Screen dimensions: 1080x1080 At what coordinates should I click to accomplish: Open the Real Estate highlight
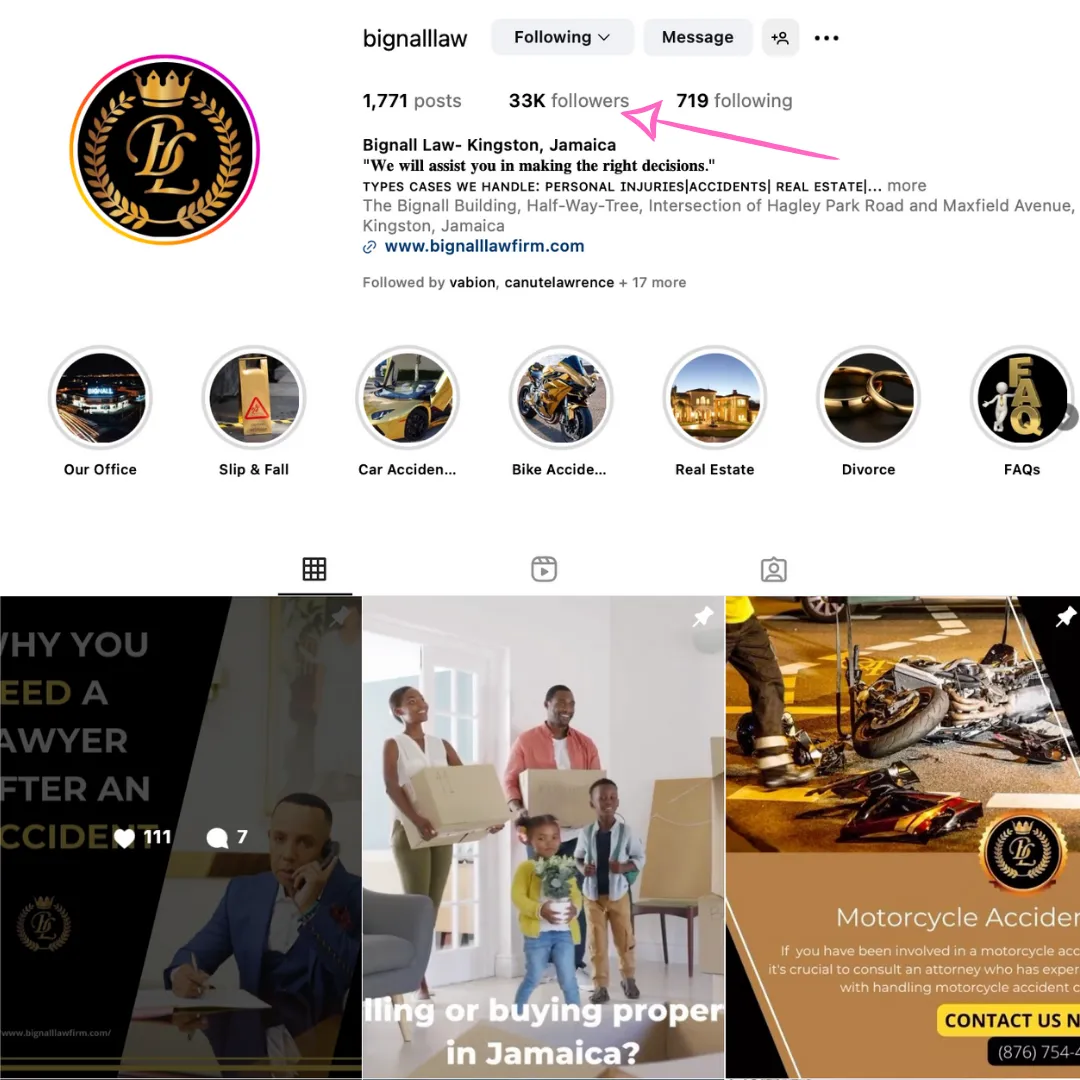pos(715,397)
